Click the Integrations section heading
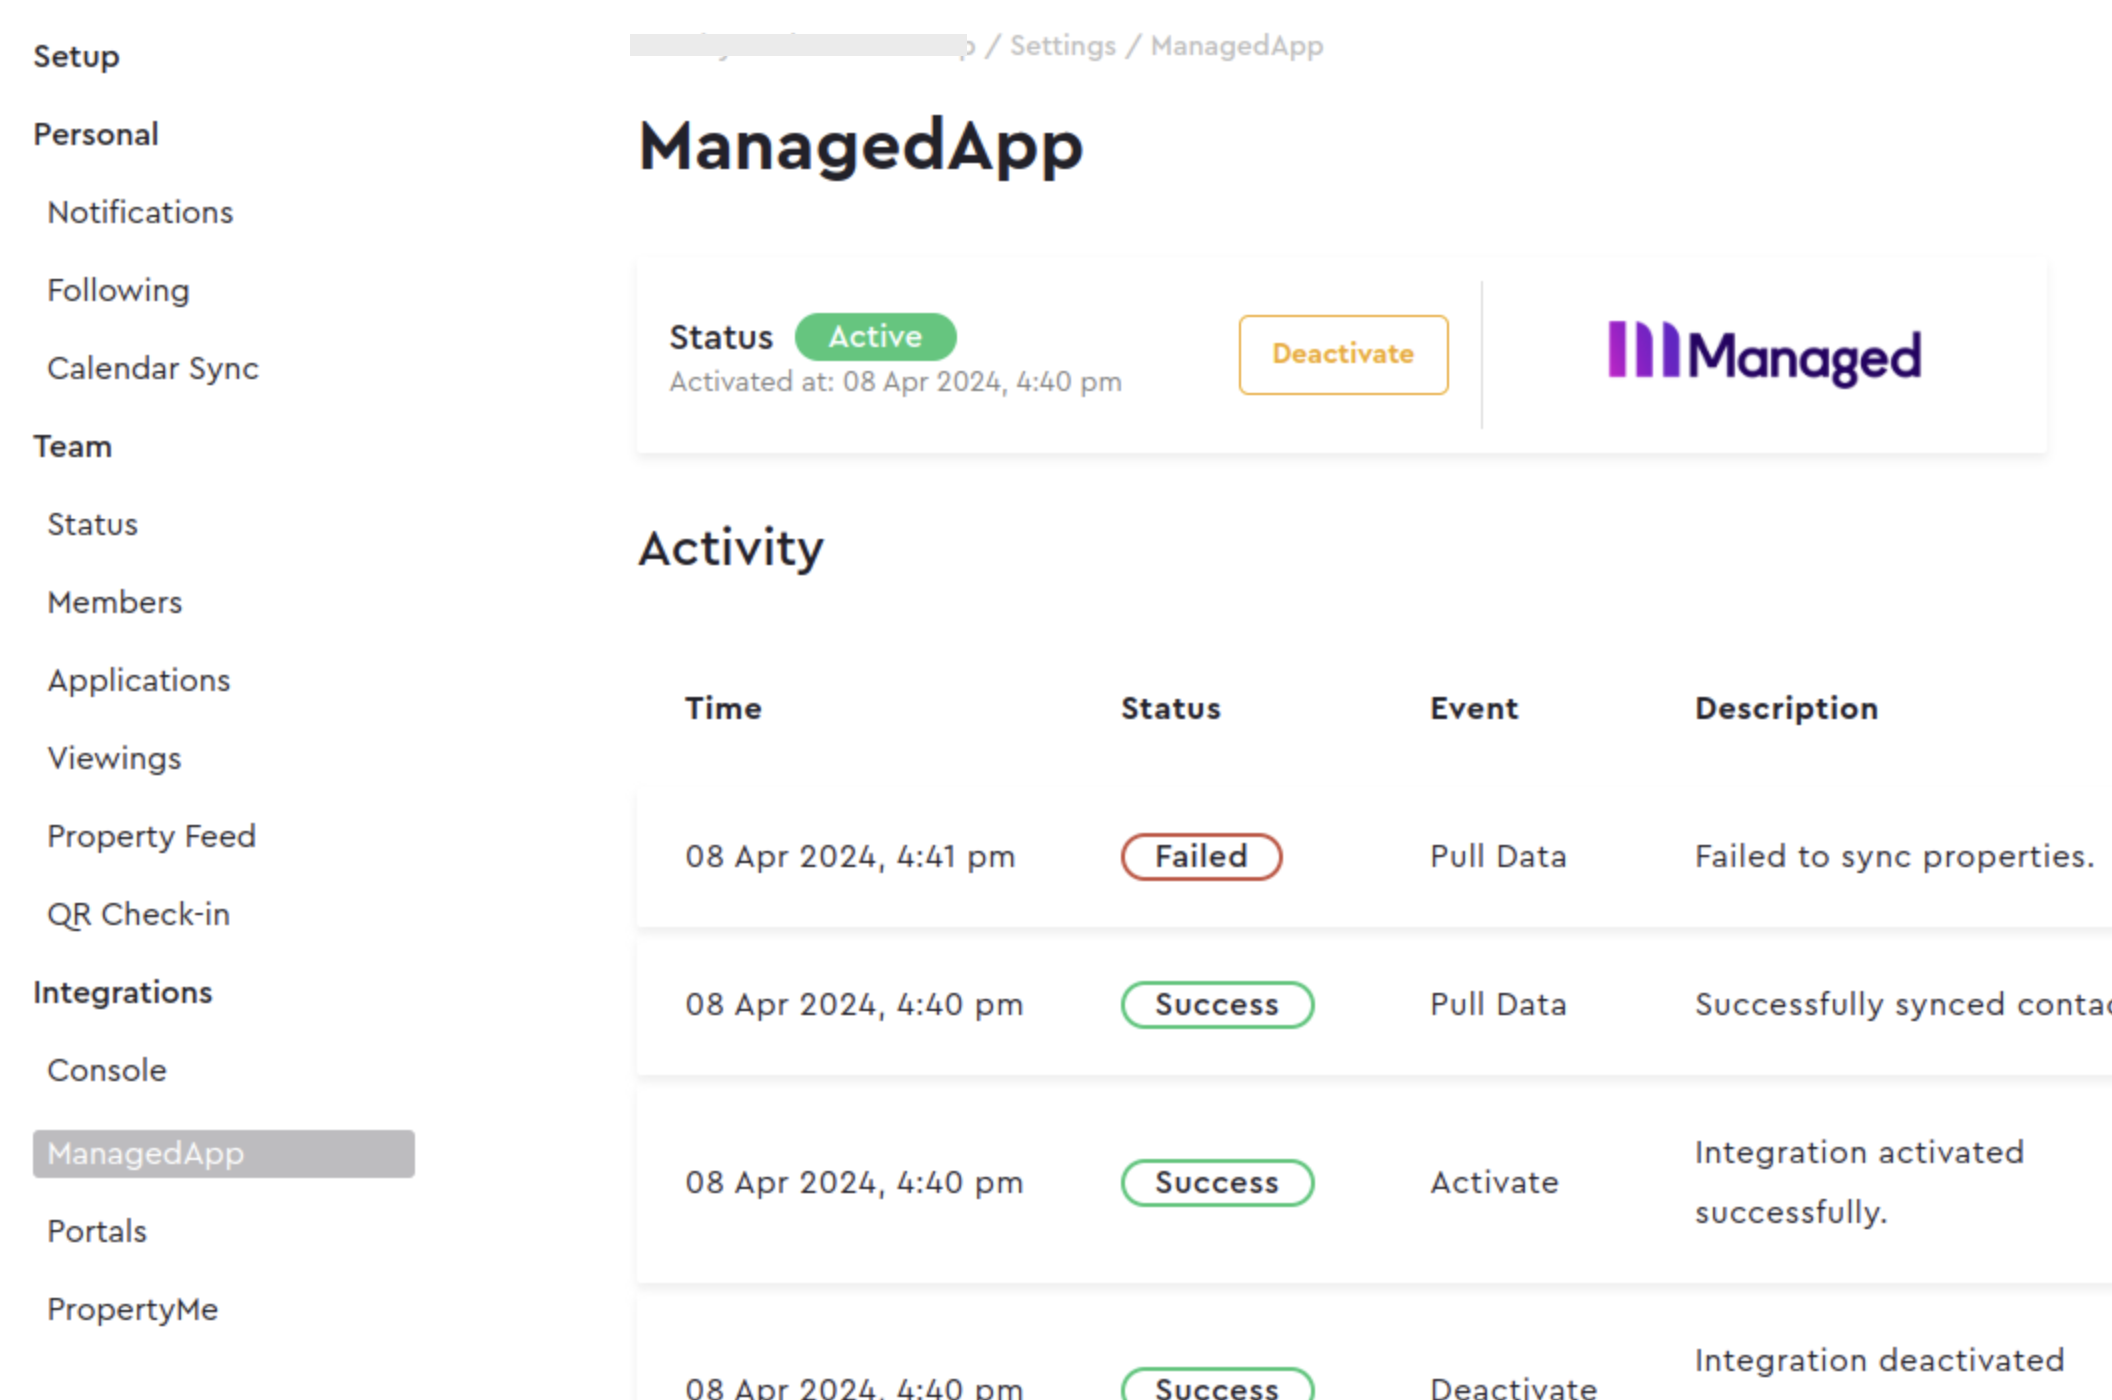 pyautogui.click(x=122, y=992)
